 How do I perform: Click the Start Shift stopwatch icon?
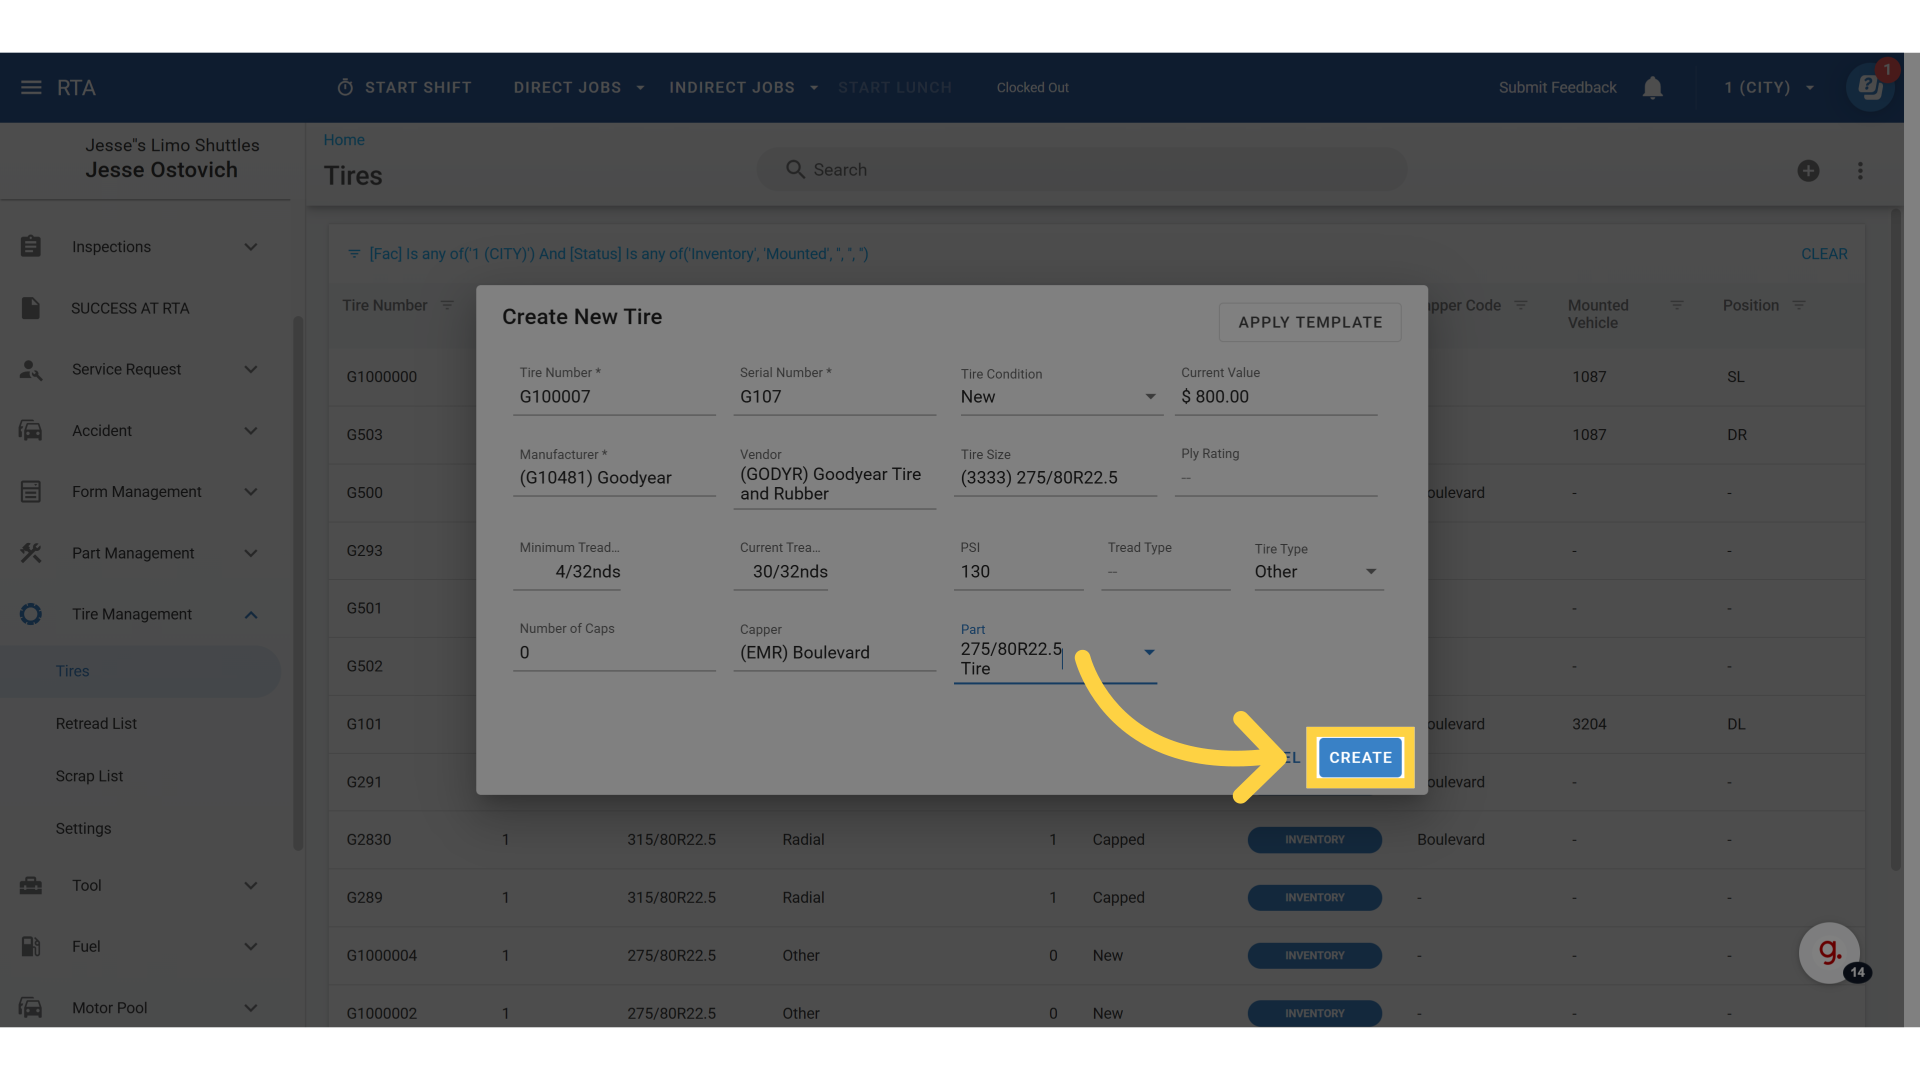[345, 88]
